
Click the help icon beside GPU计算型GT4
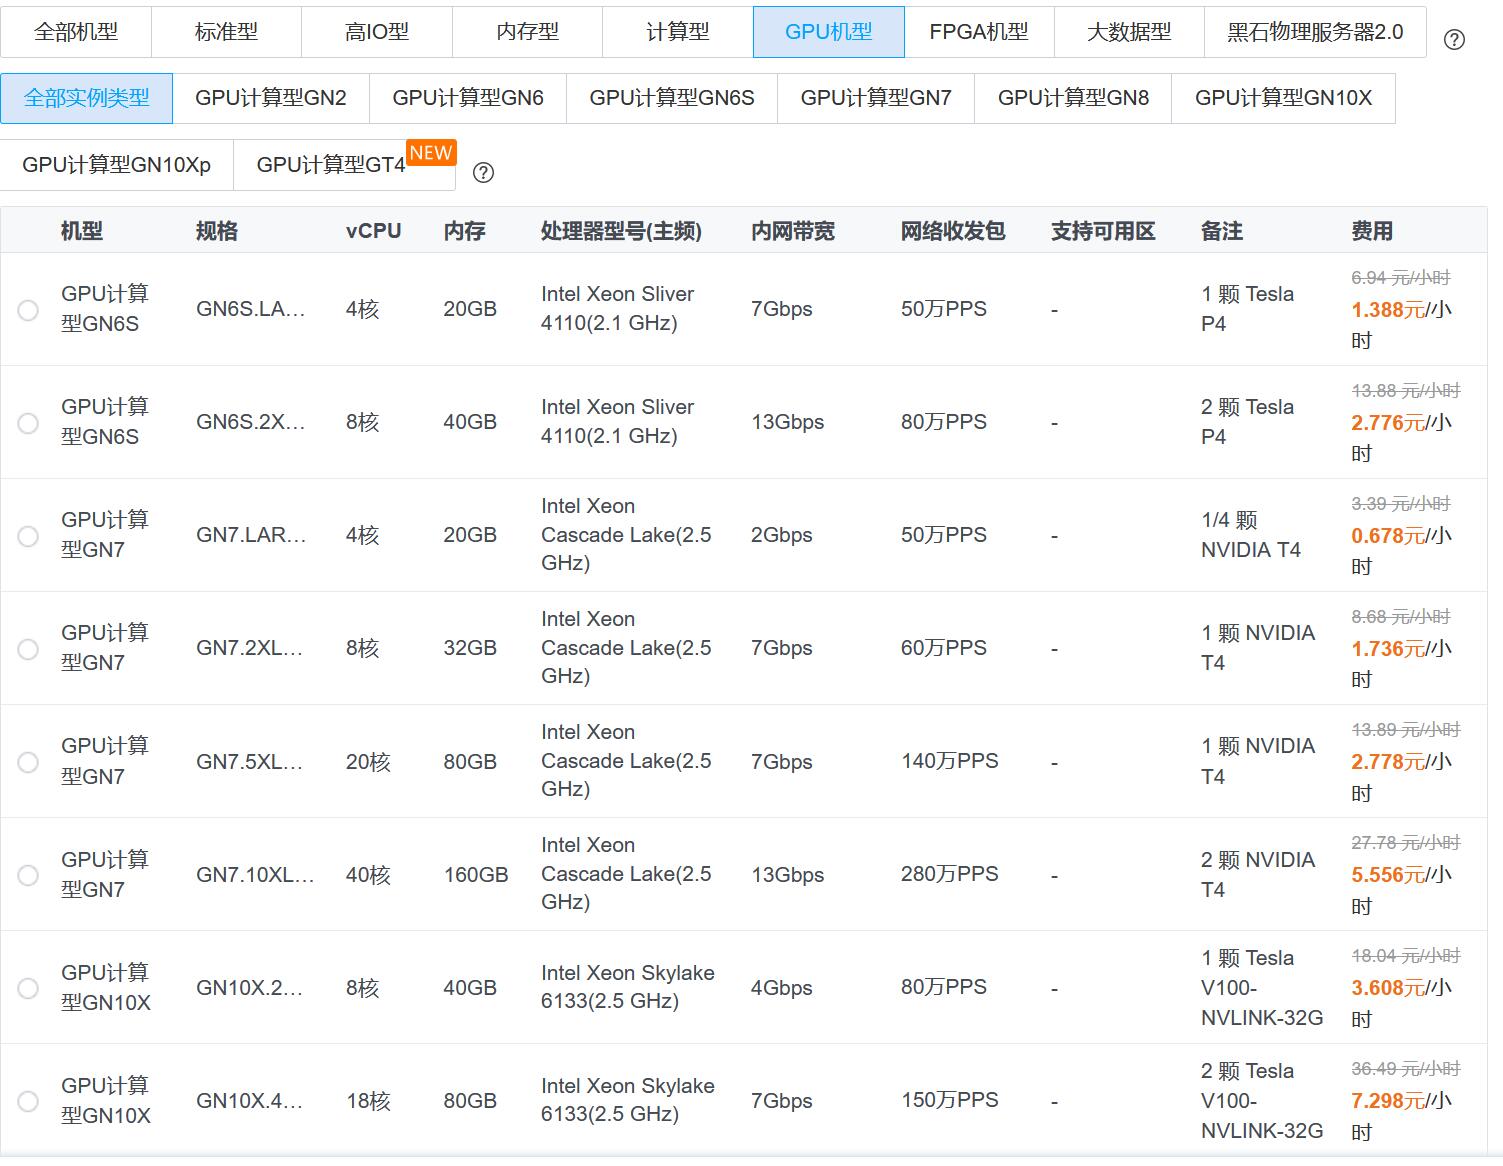pos(483,172)
